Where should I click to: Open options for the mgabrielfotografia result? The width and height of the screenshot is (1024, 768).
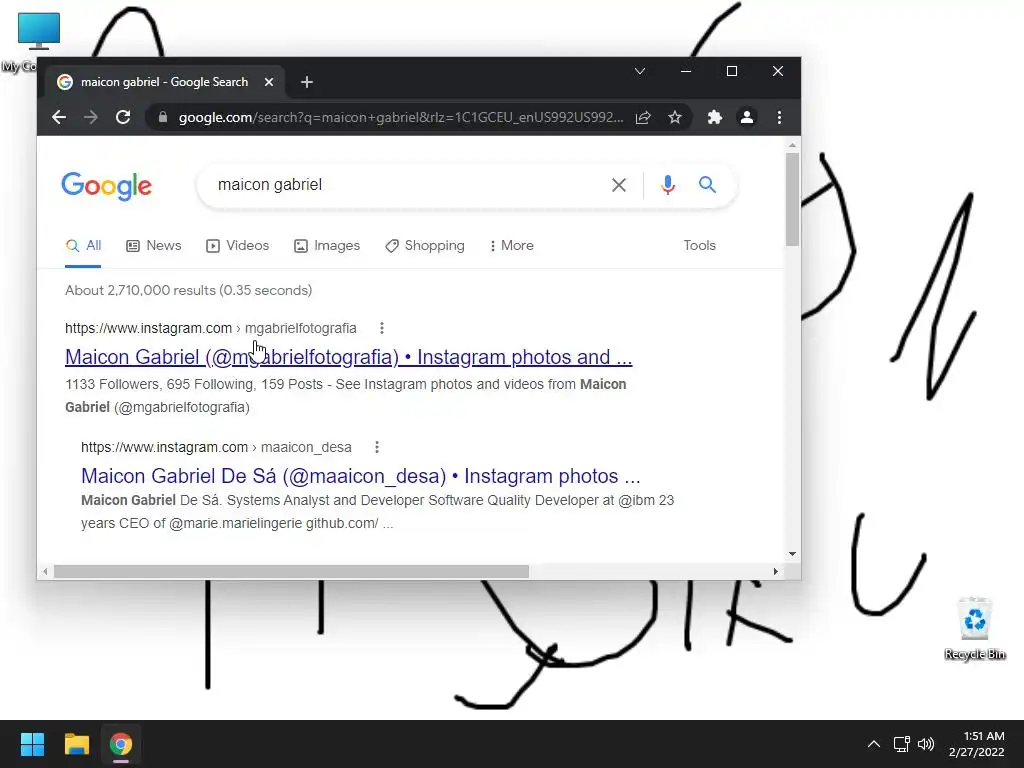click(x=382, y=328)
